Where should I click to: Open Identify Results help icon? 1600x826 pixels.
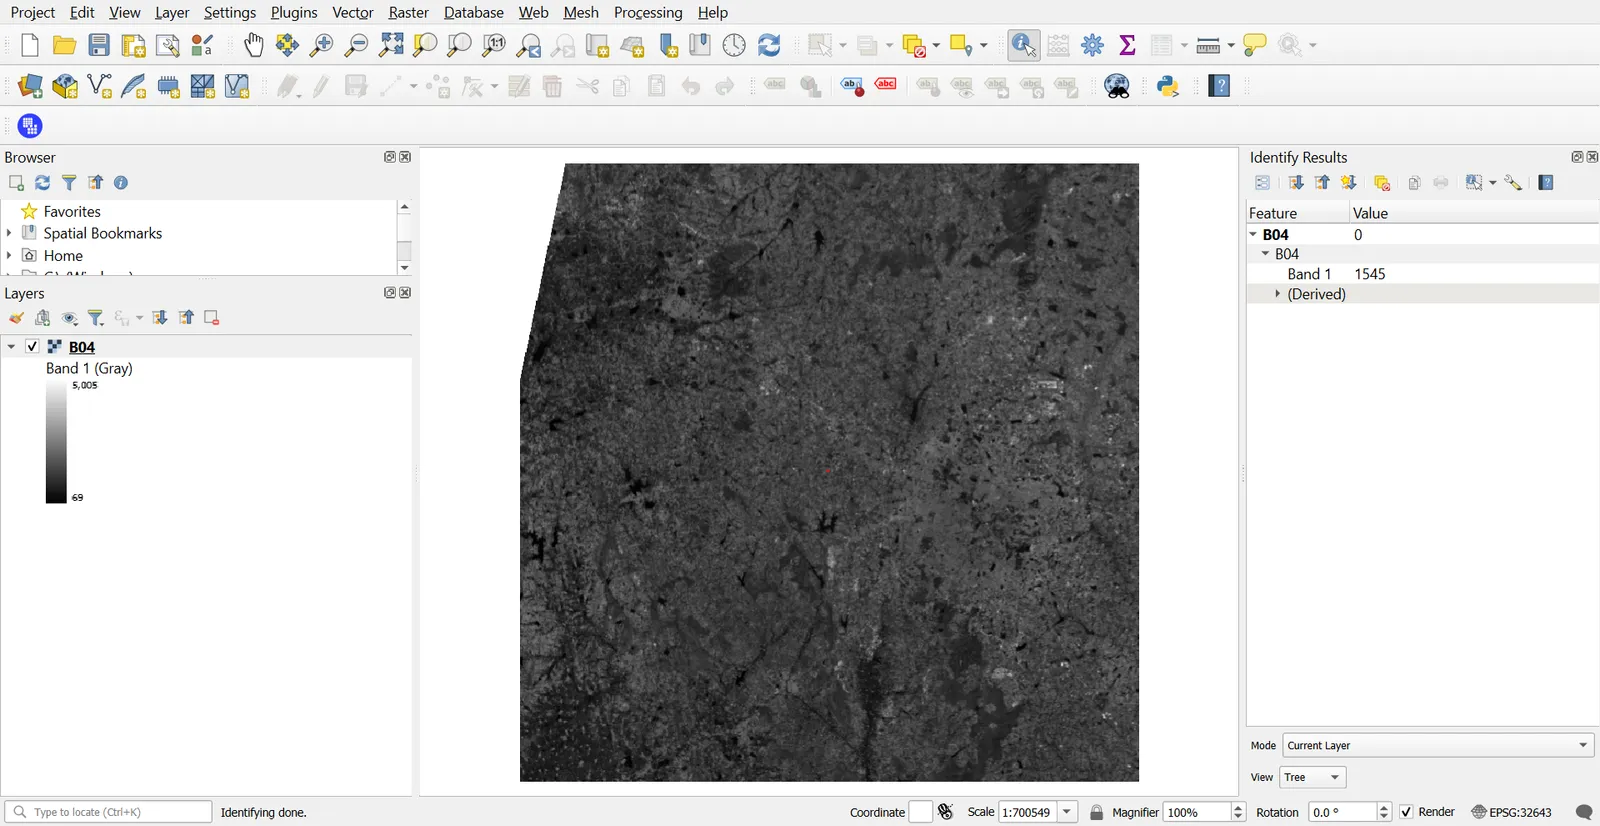click(1546, 183)
